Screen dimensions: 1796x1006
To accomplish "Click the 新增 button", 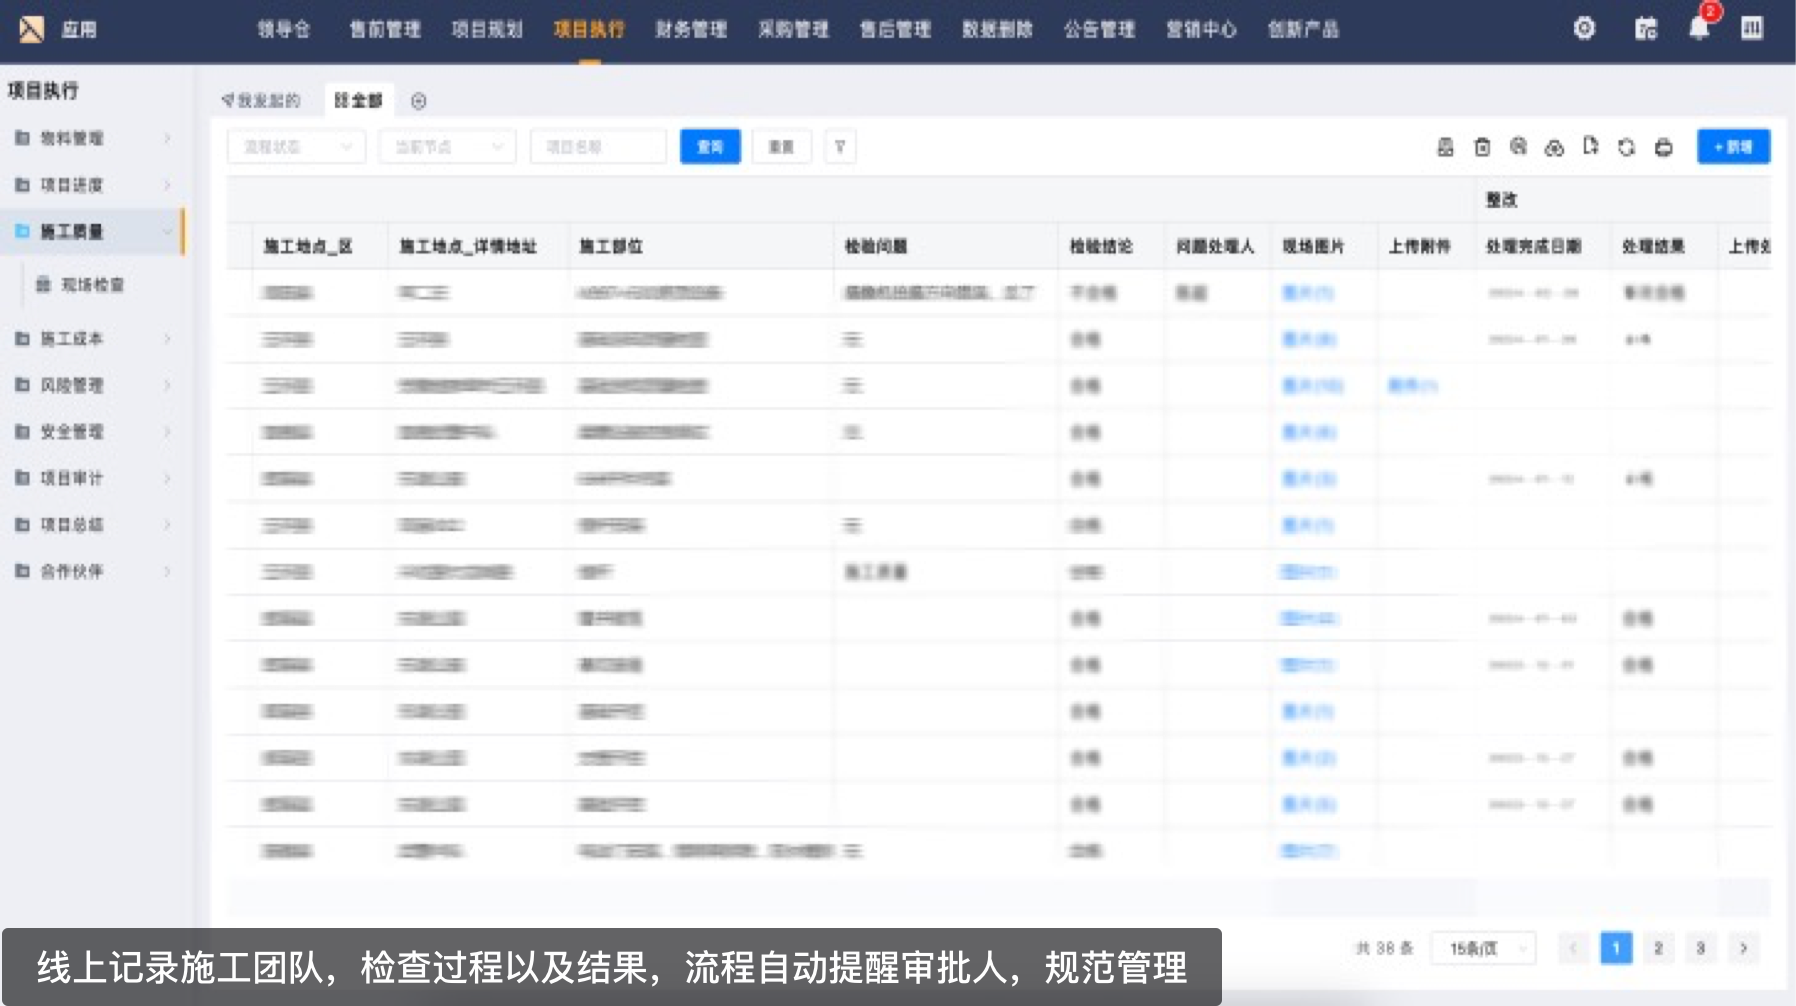I will coord(1733,147).
